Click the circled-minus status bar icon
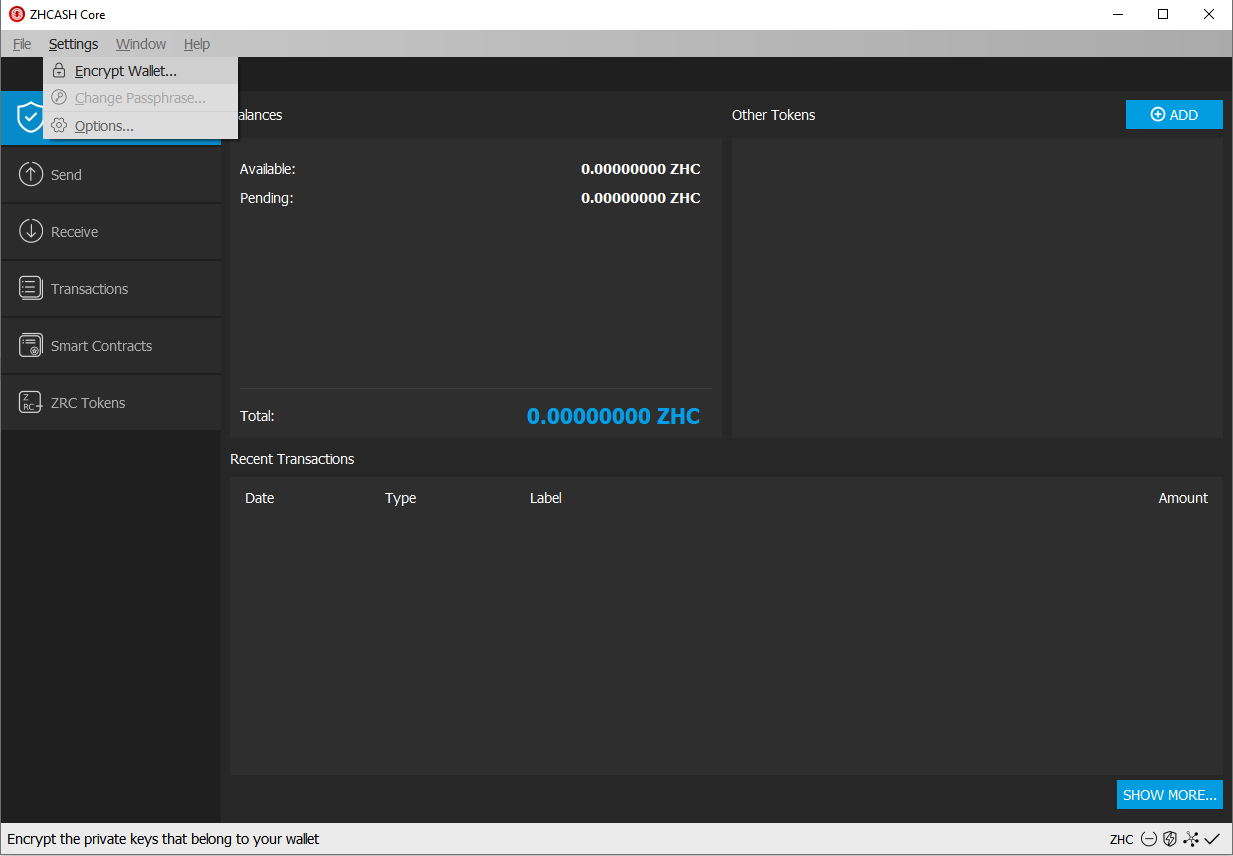 (x=1149, y=839)
